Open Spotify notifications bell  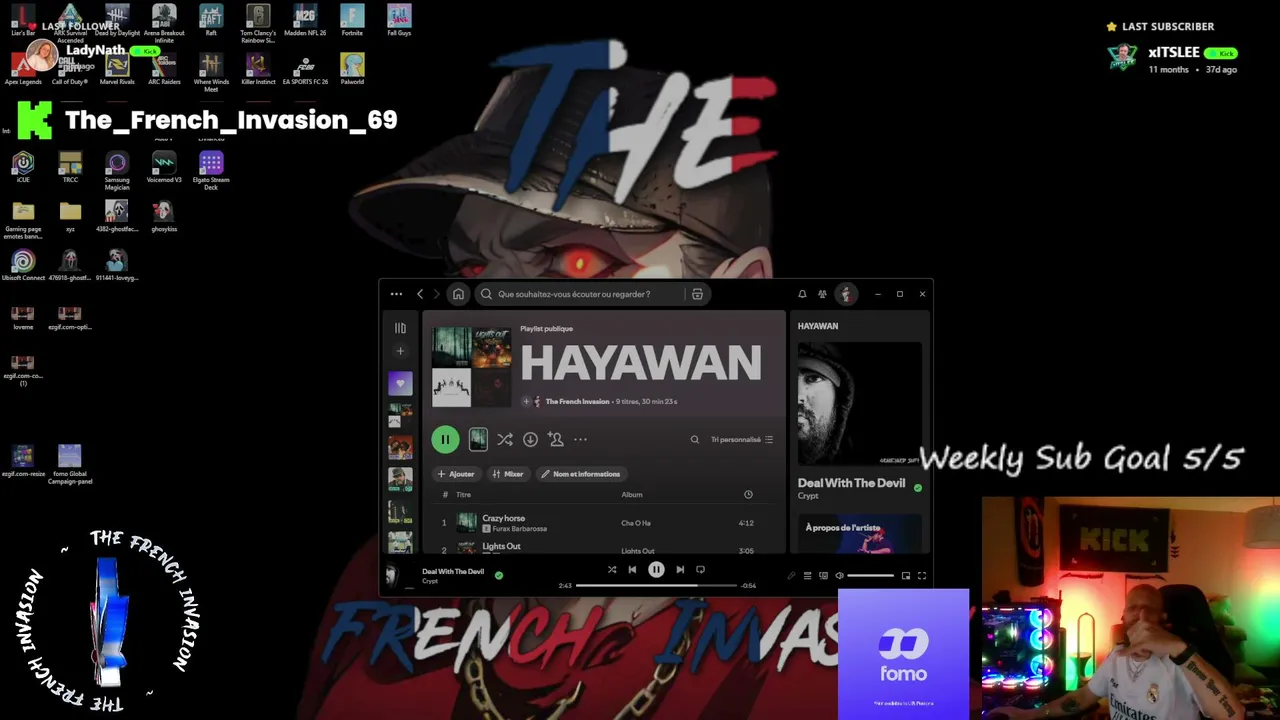pyautogui.click(x=802, y=294)
